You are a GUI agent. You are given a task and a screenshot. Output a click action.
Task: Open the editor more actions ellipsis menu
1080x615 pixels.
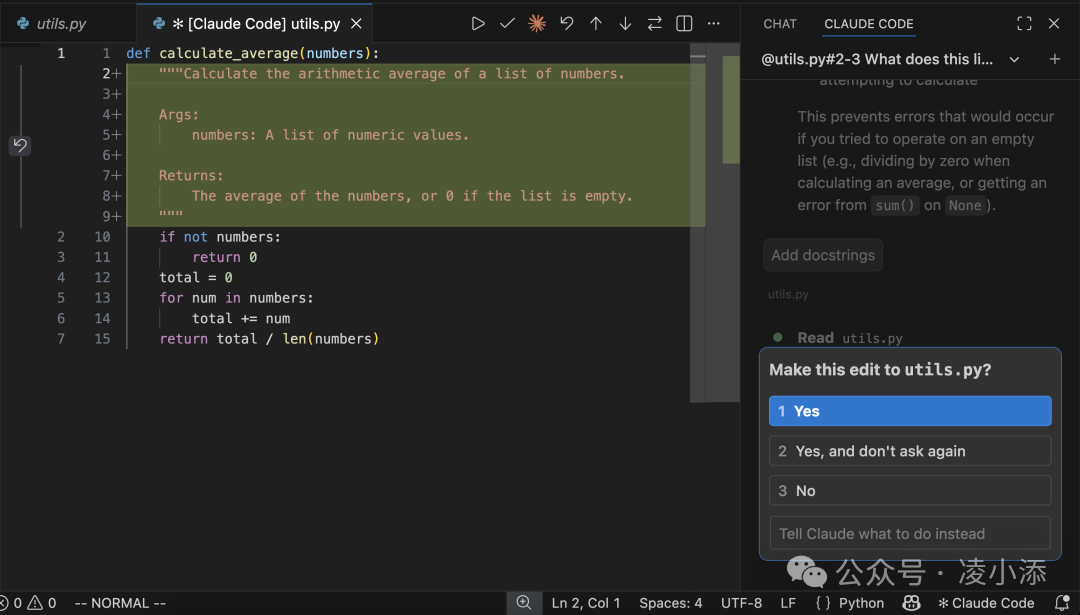coord(713,23)
